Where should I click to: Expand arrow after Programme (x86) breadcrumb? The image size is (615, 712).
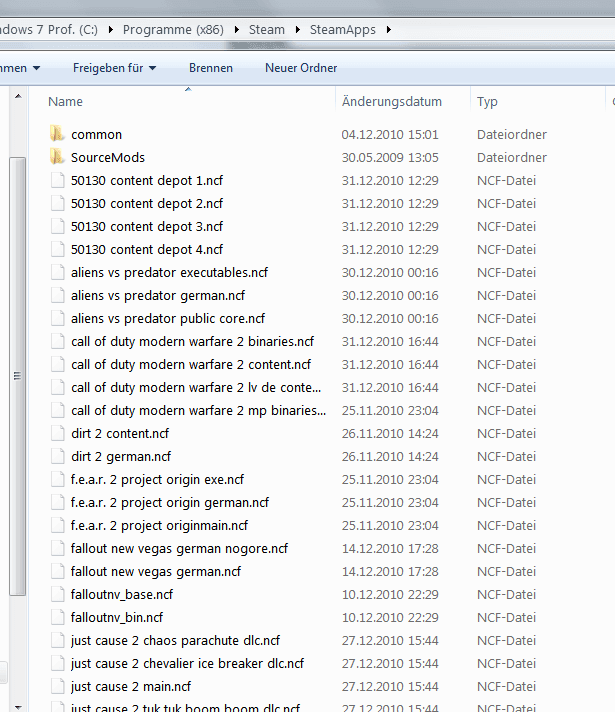[x=237, y=30]
